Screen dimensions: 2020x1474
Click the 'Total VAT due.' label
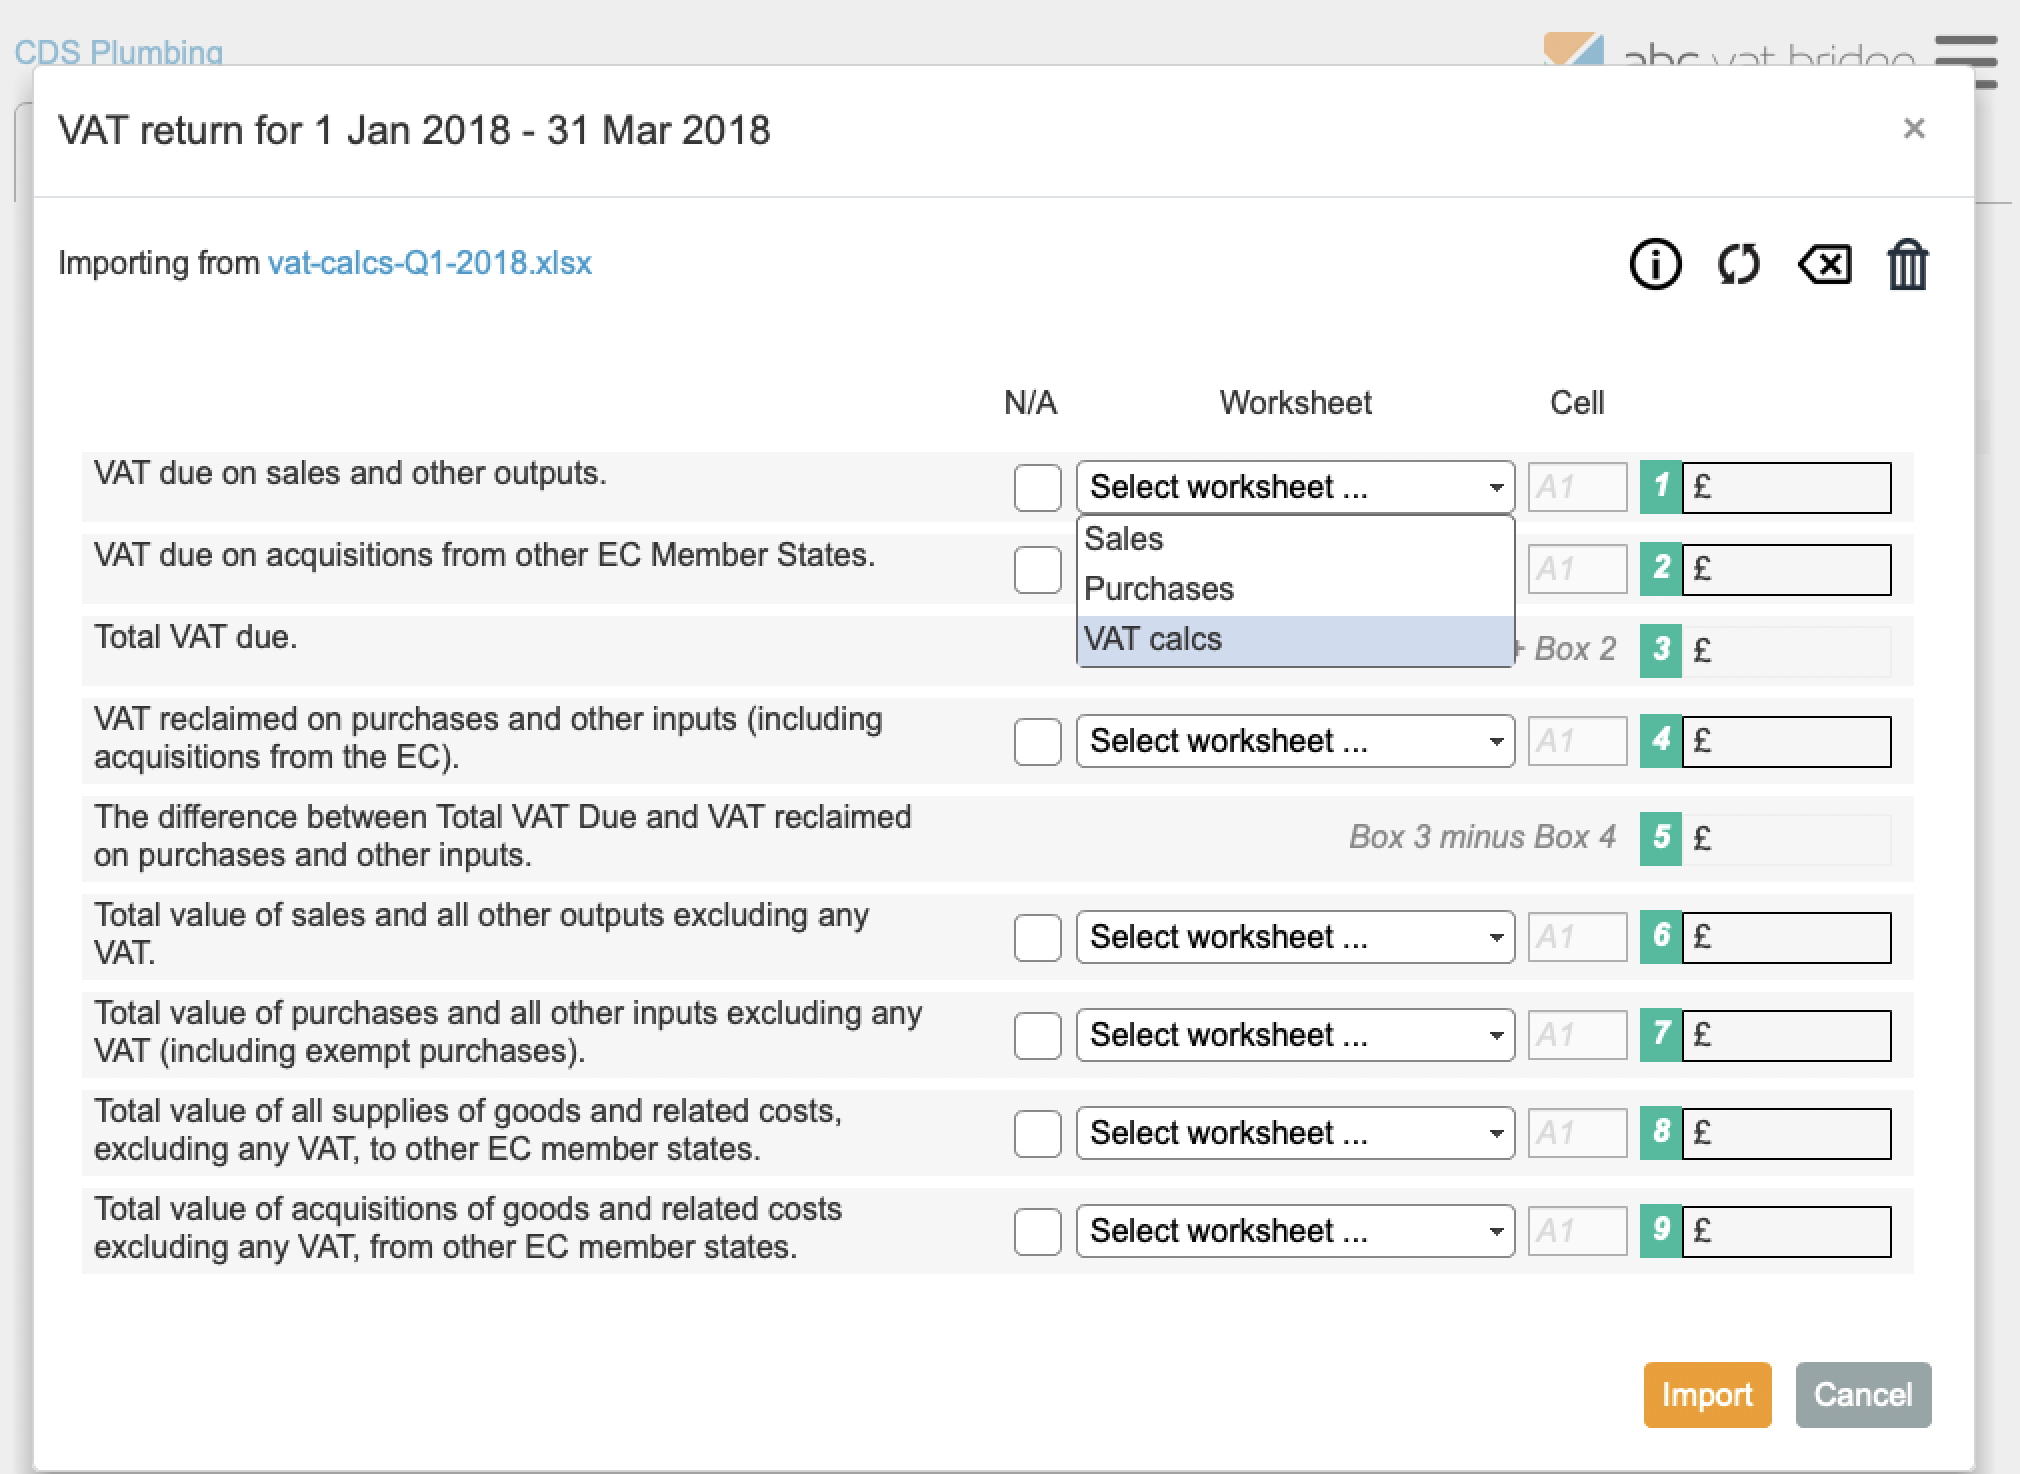[x=196, y=637]
